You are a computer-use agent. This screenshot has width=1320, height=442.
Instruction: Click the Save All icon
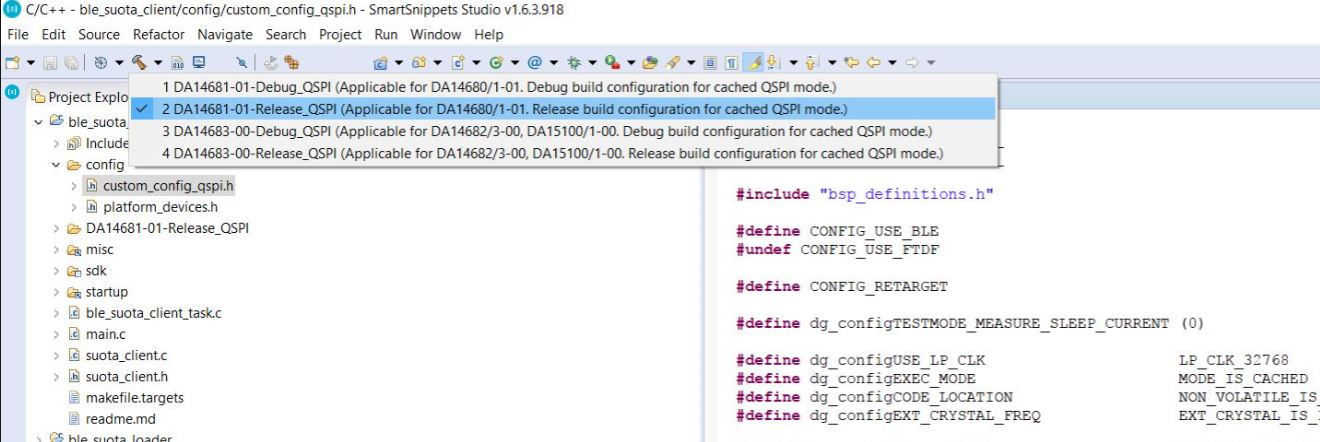71,62
